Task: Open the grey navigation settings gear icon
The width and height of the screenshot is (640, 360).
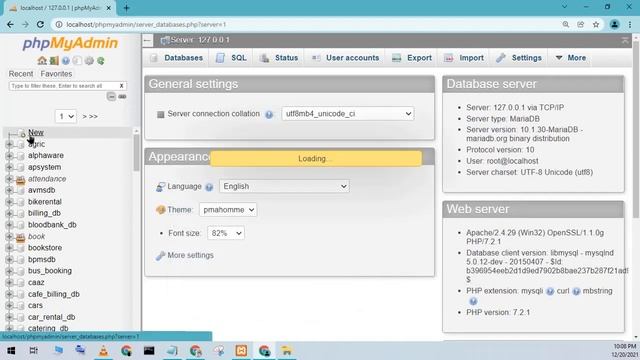Action: pos(89,61)
